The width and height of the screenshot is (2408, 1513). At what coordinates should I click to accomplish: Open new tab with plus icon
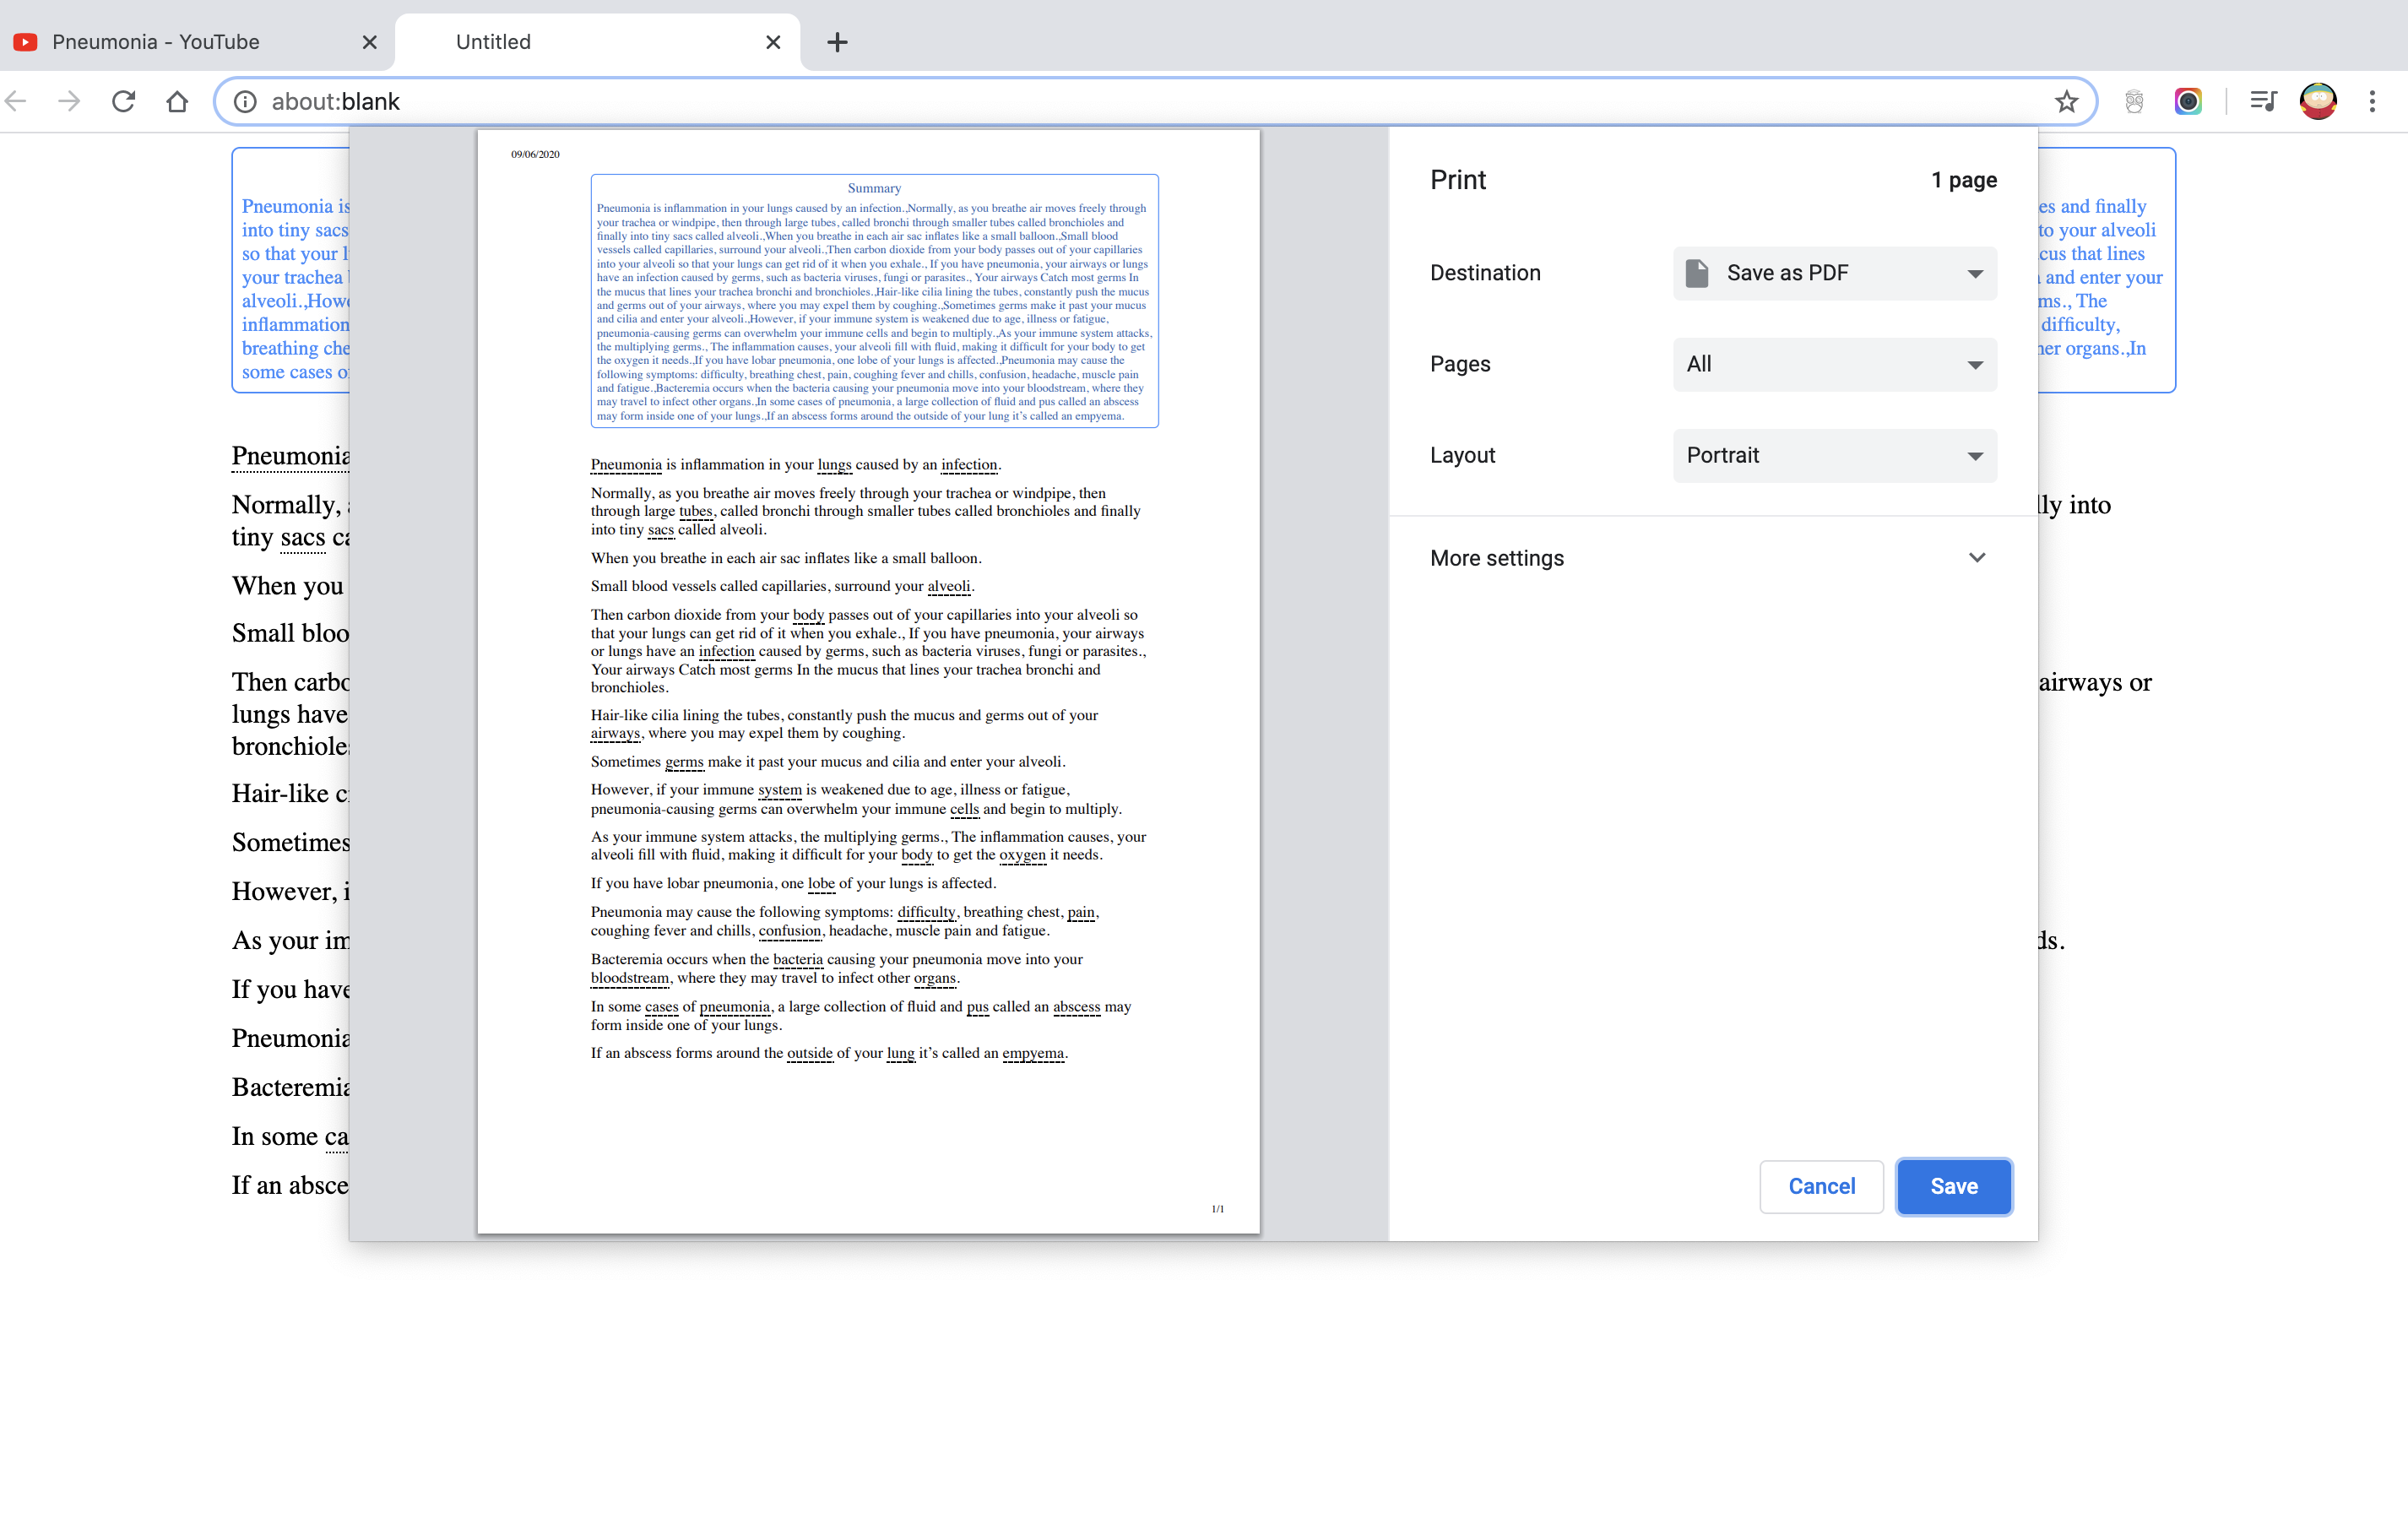pyautogui.click(x=838, y=42)
